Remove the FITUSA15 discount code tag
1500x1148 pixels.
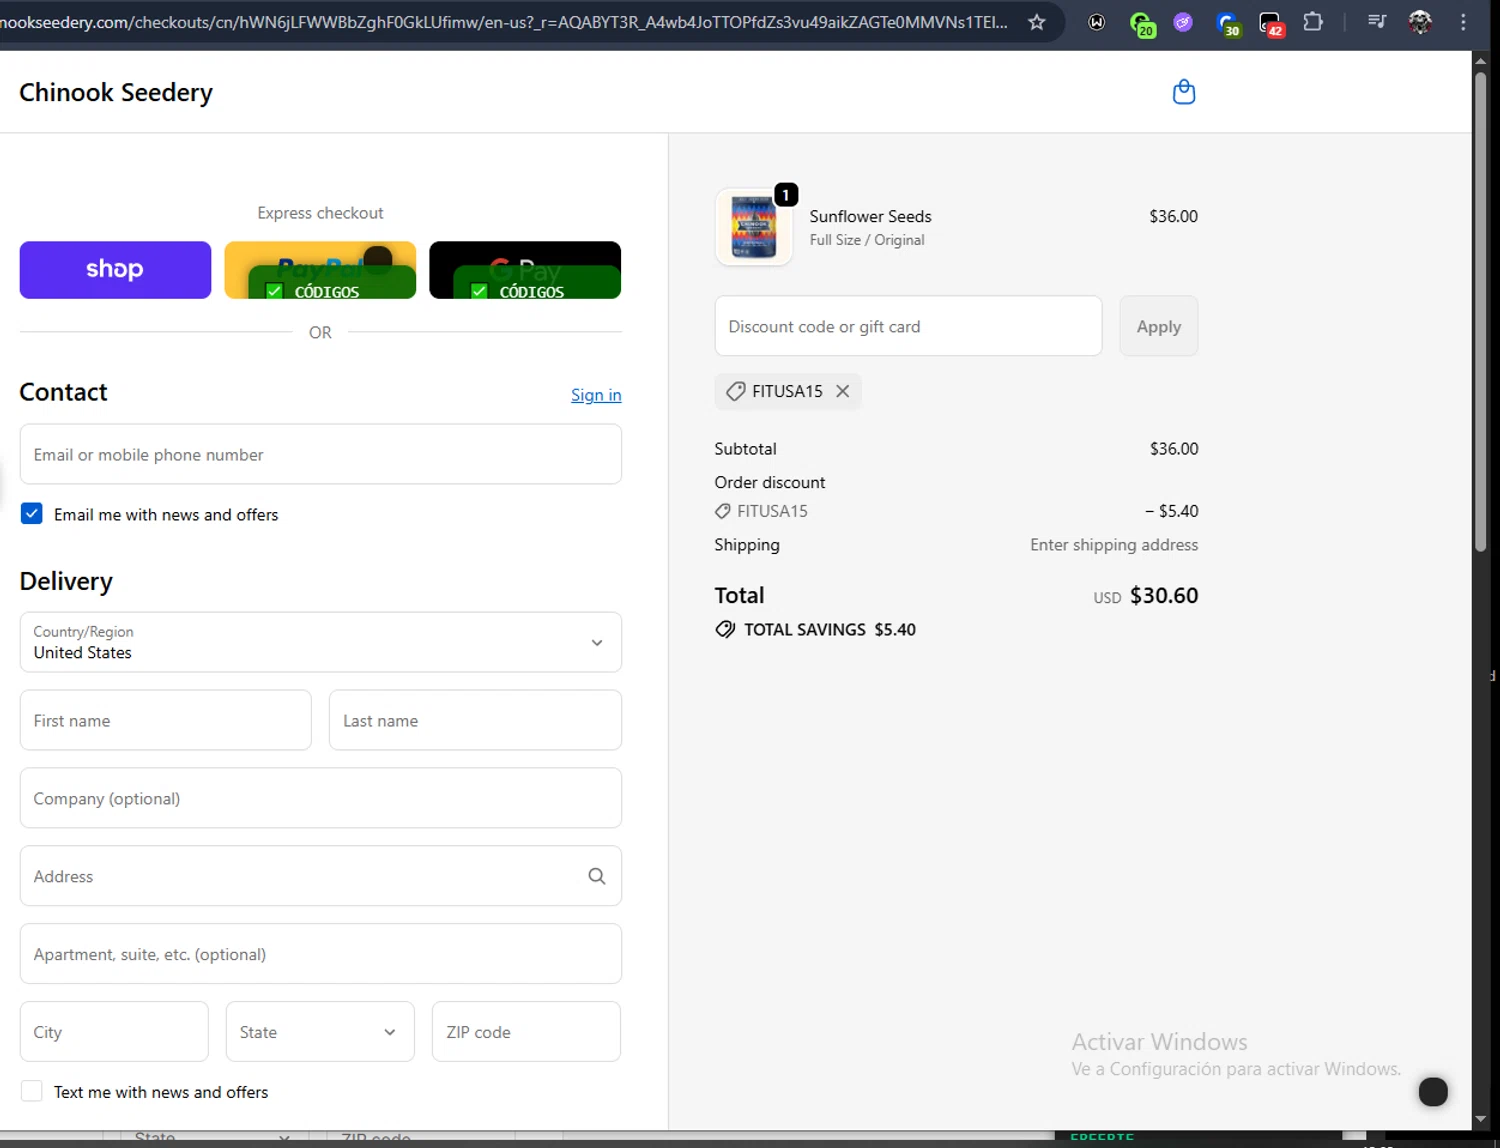pyautogui.click(x=843, y=391)
